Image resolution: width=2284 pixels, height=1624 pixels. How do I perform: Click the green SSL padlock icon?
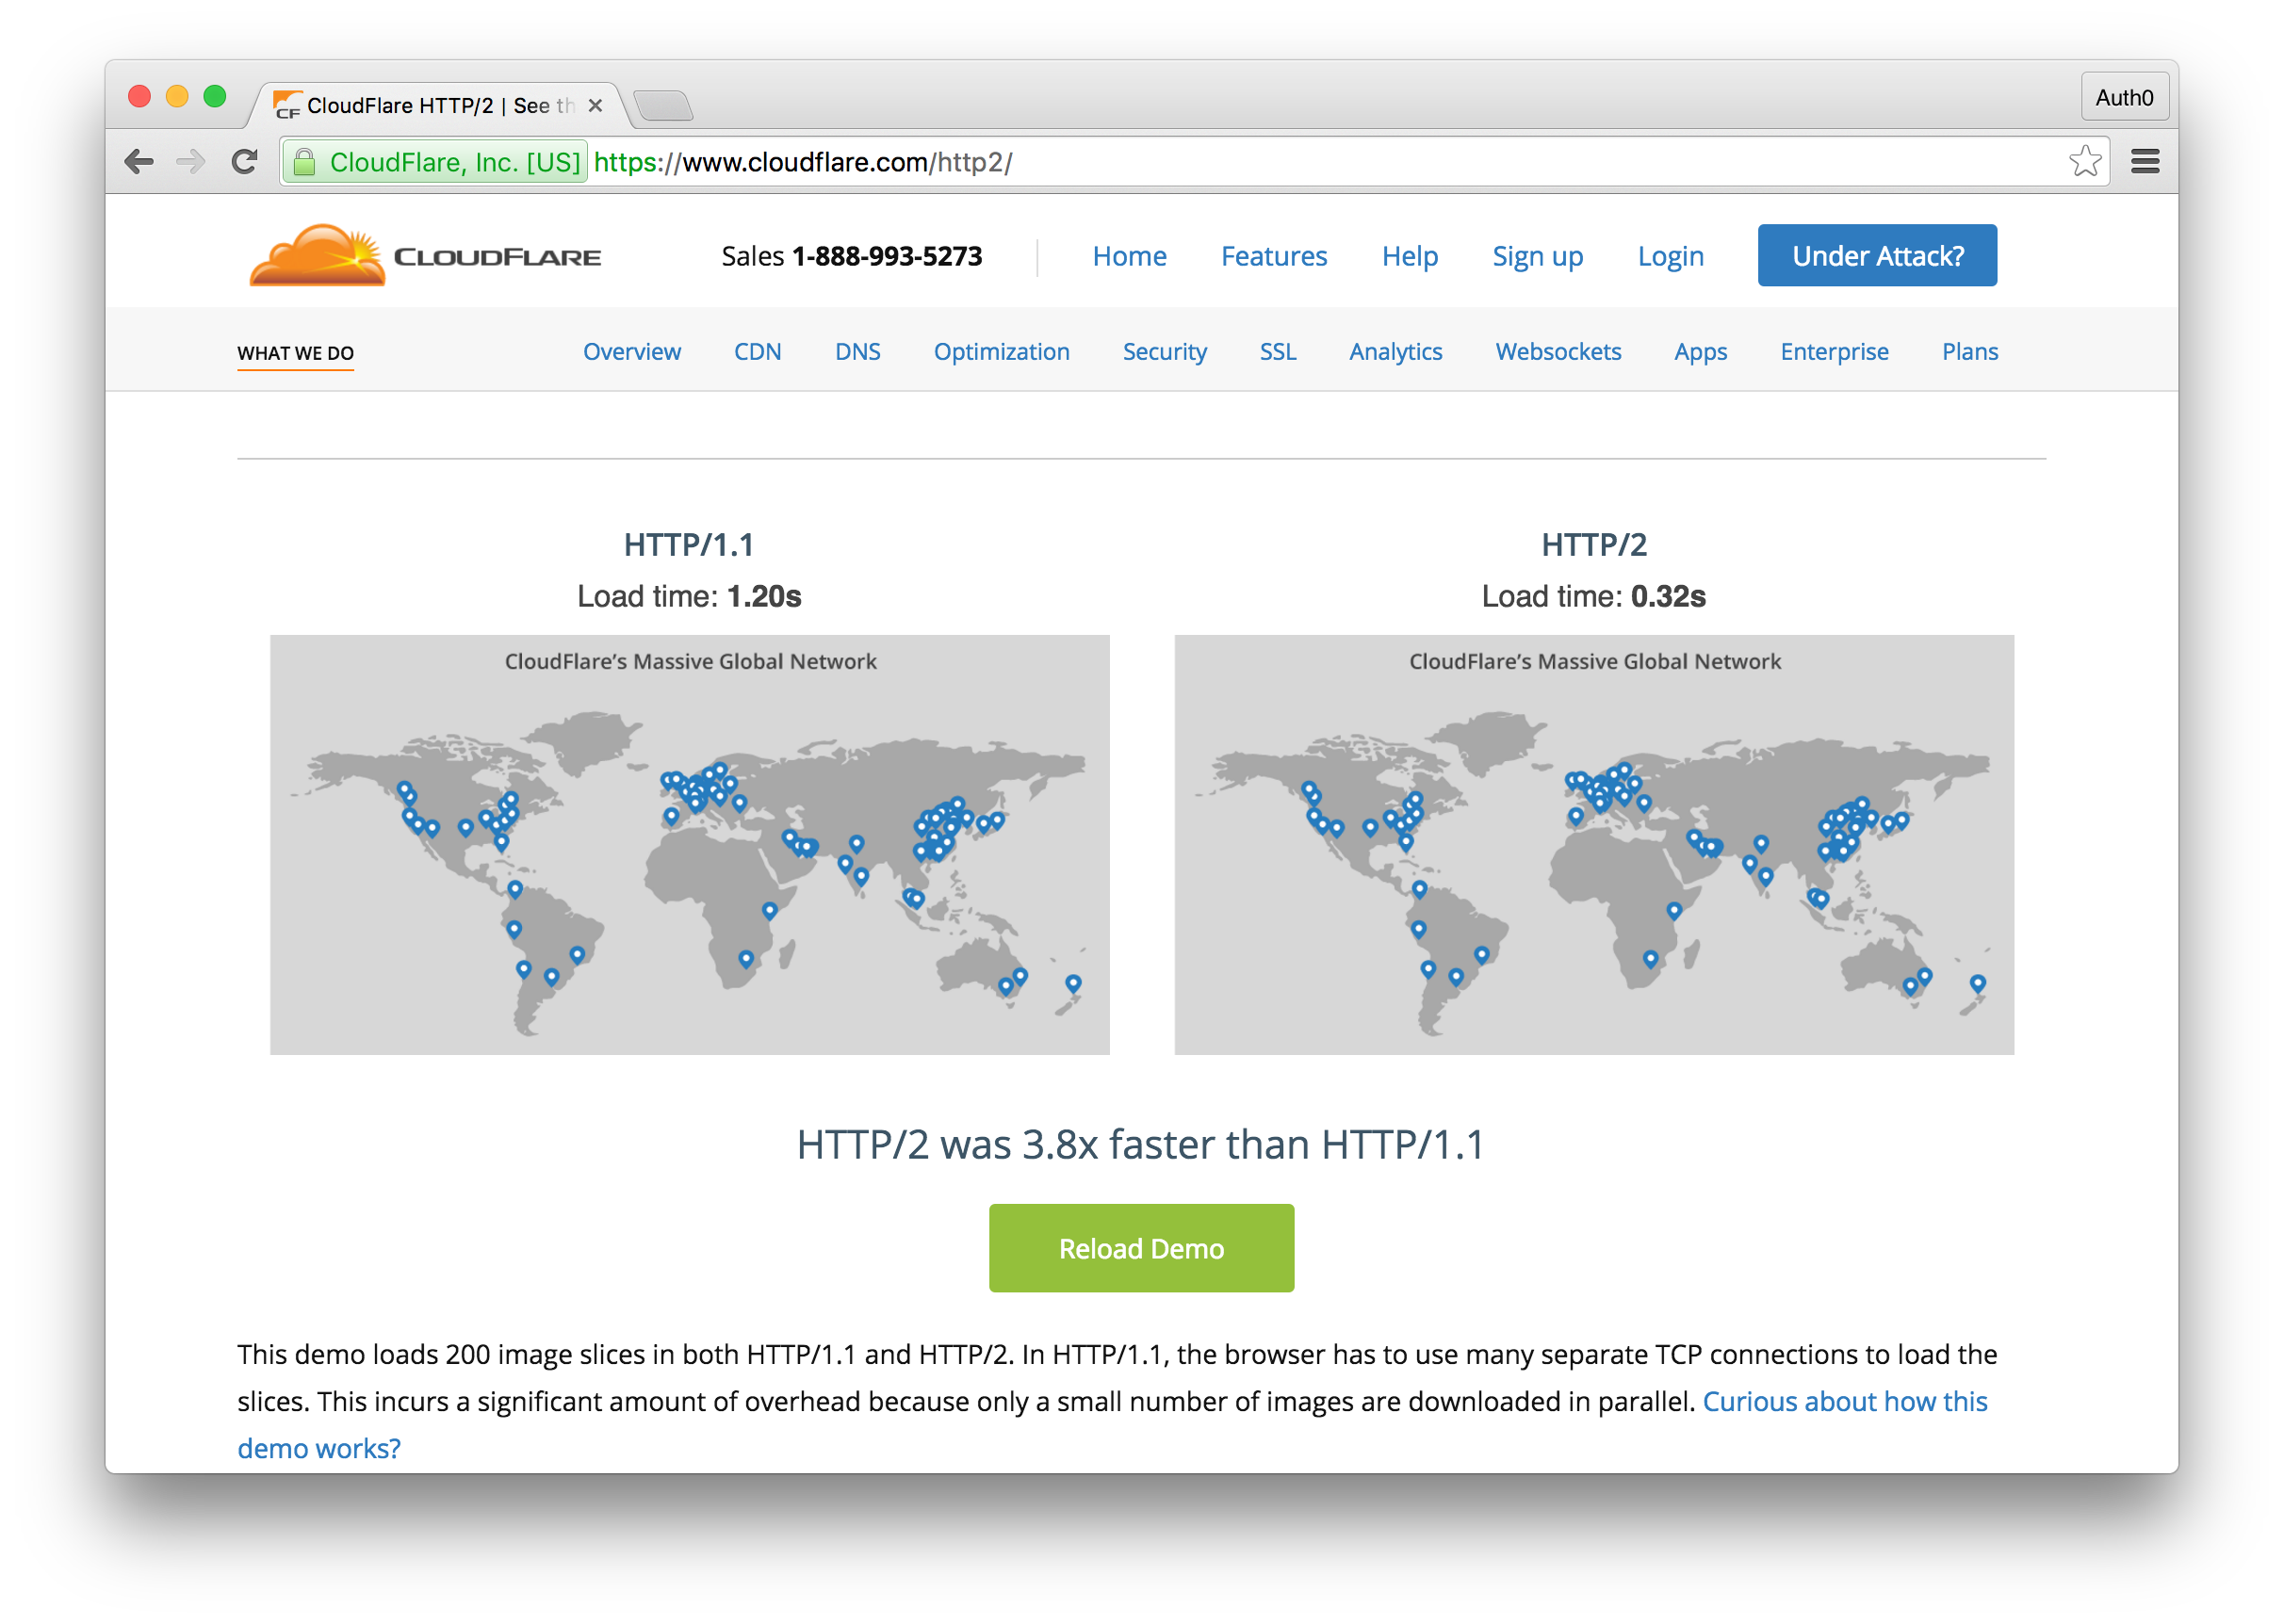(305, 162)
